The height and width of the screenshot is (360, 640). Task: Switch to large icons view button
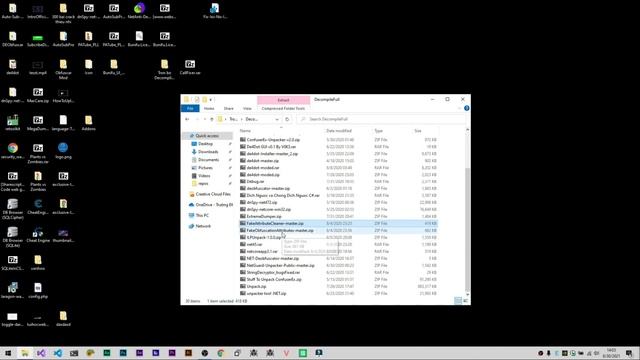point(465,301)
